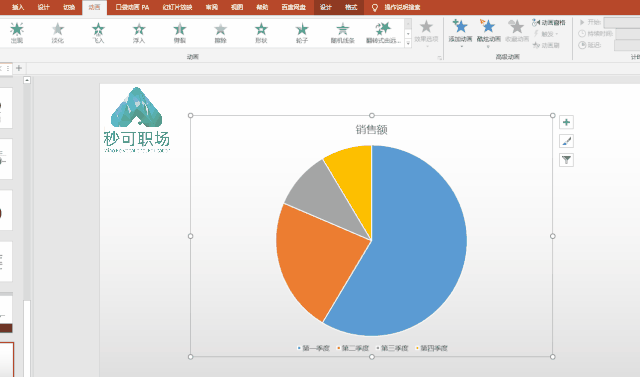
Task: Open the 口袋动画 PA tab
Action: click(132, 7)
